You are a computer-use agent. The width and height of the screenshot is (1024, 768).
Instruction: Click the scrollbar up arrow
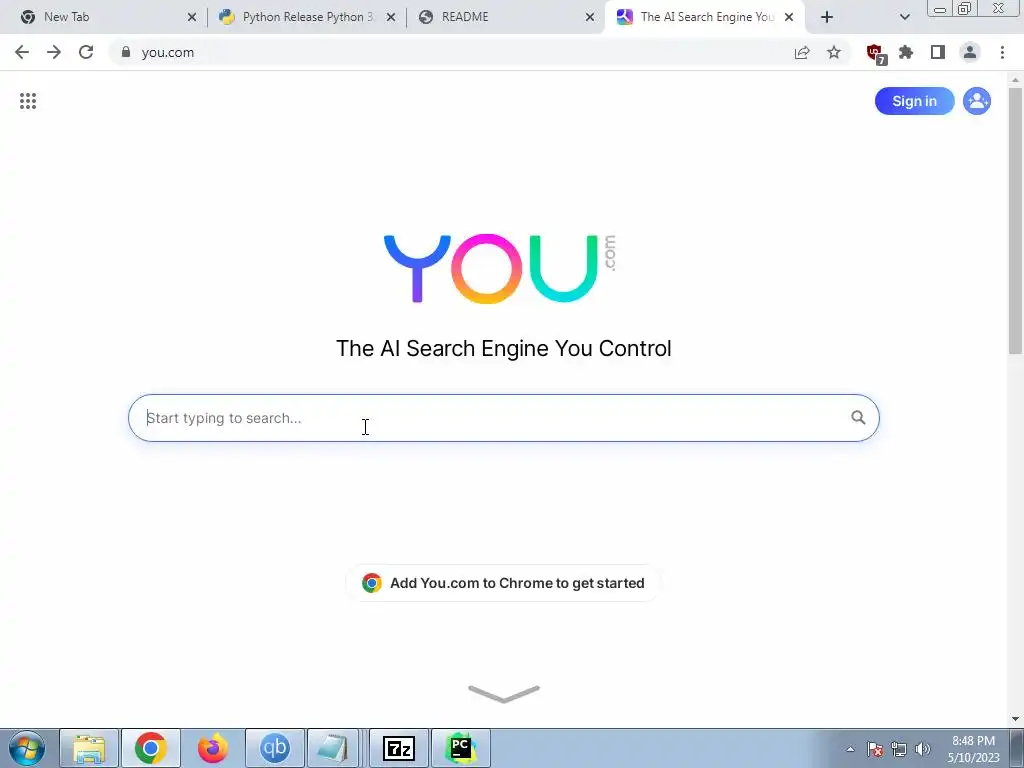tap(1015, 79)
